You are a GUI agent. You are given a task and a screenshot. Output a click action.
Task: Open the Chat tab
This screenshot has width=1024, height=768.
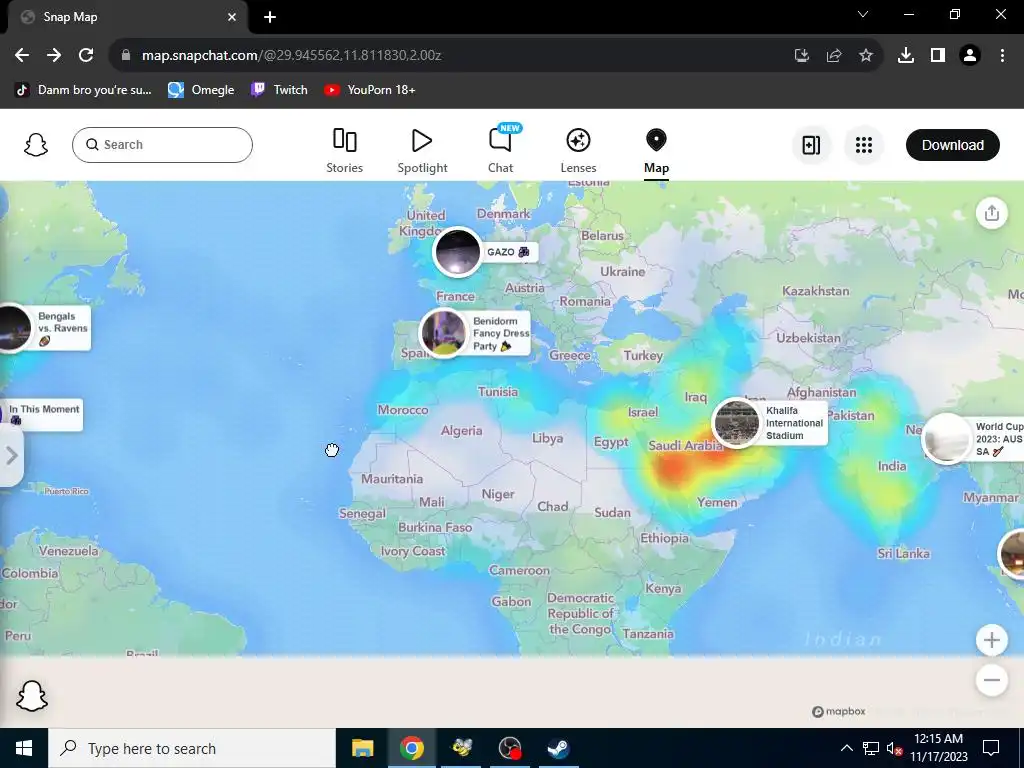(x=501, y=151)
